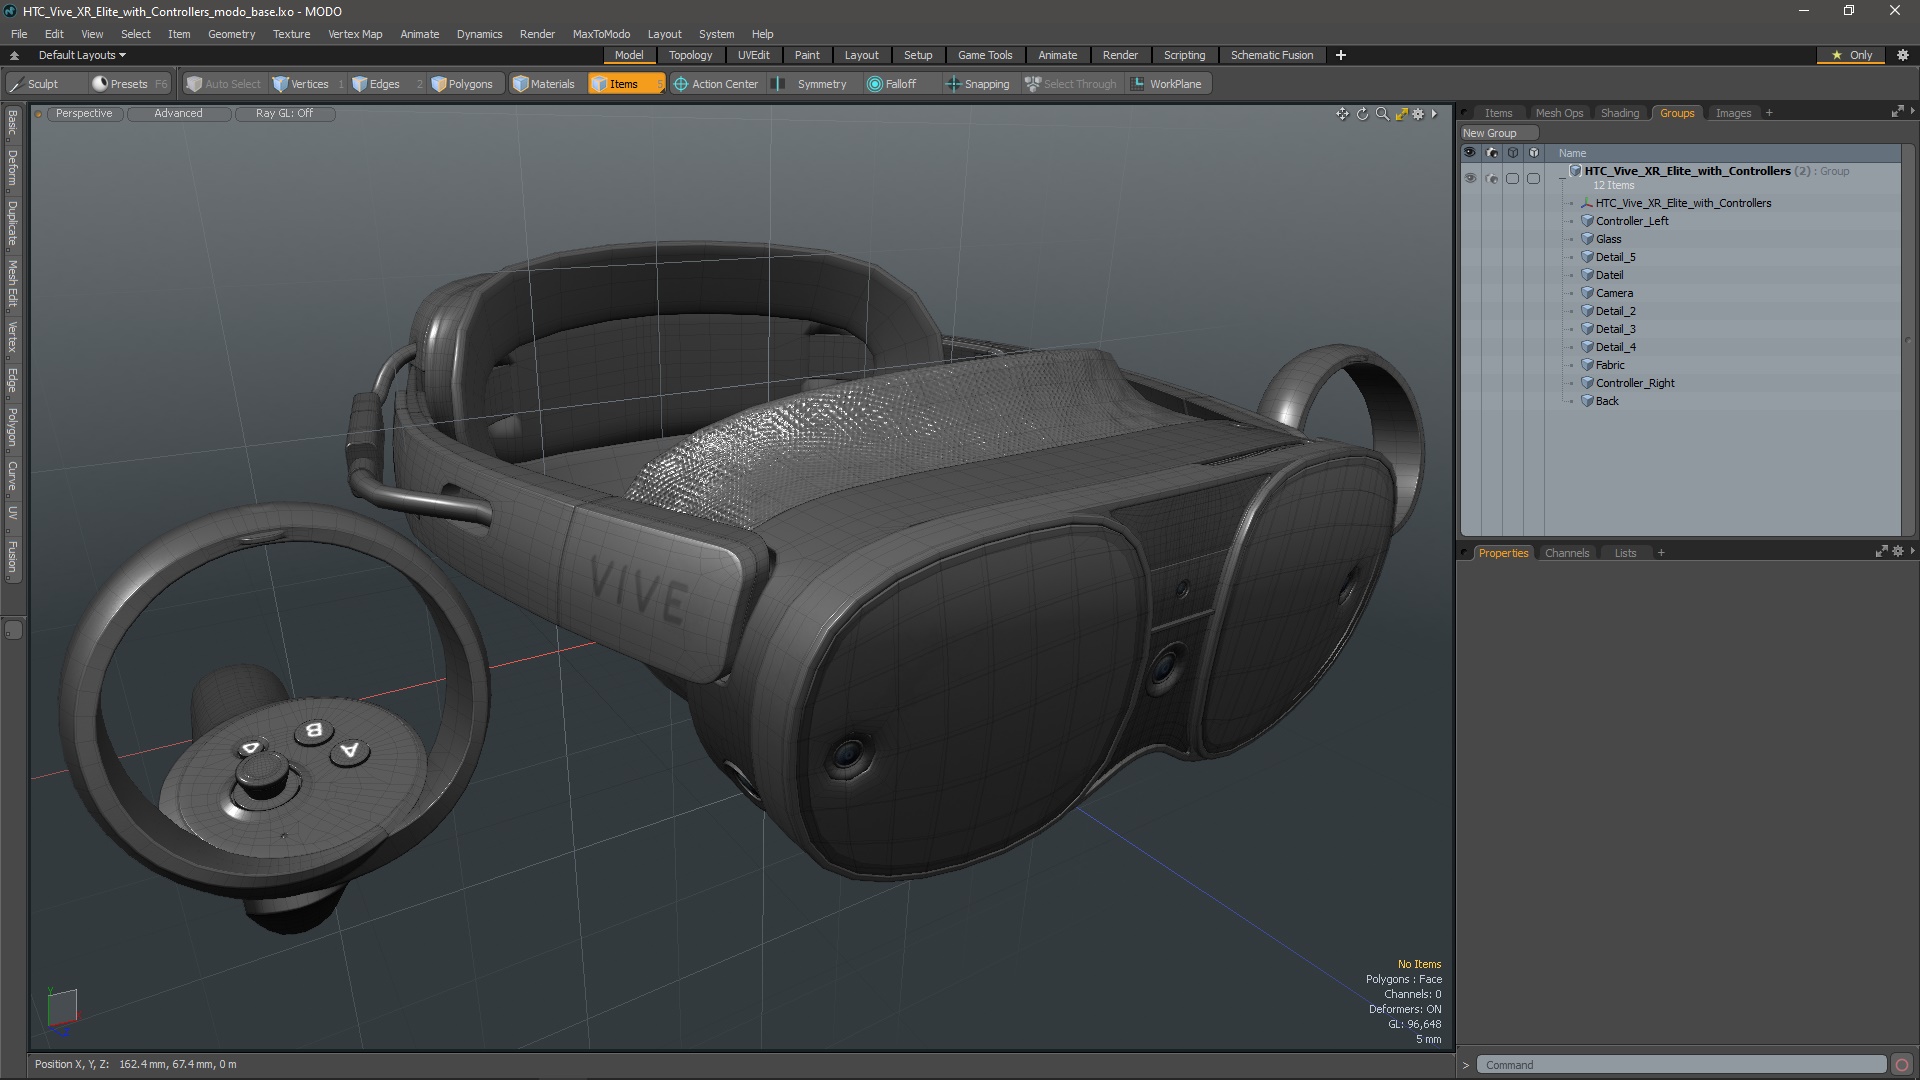Click the Command input field
This screenshot has width=1920, height=1080.
pyautogui.click(x=1681, y=1065)
